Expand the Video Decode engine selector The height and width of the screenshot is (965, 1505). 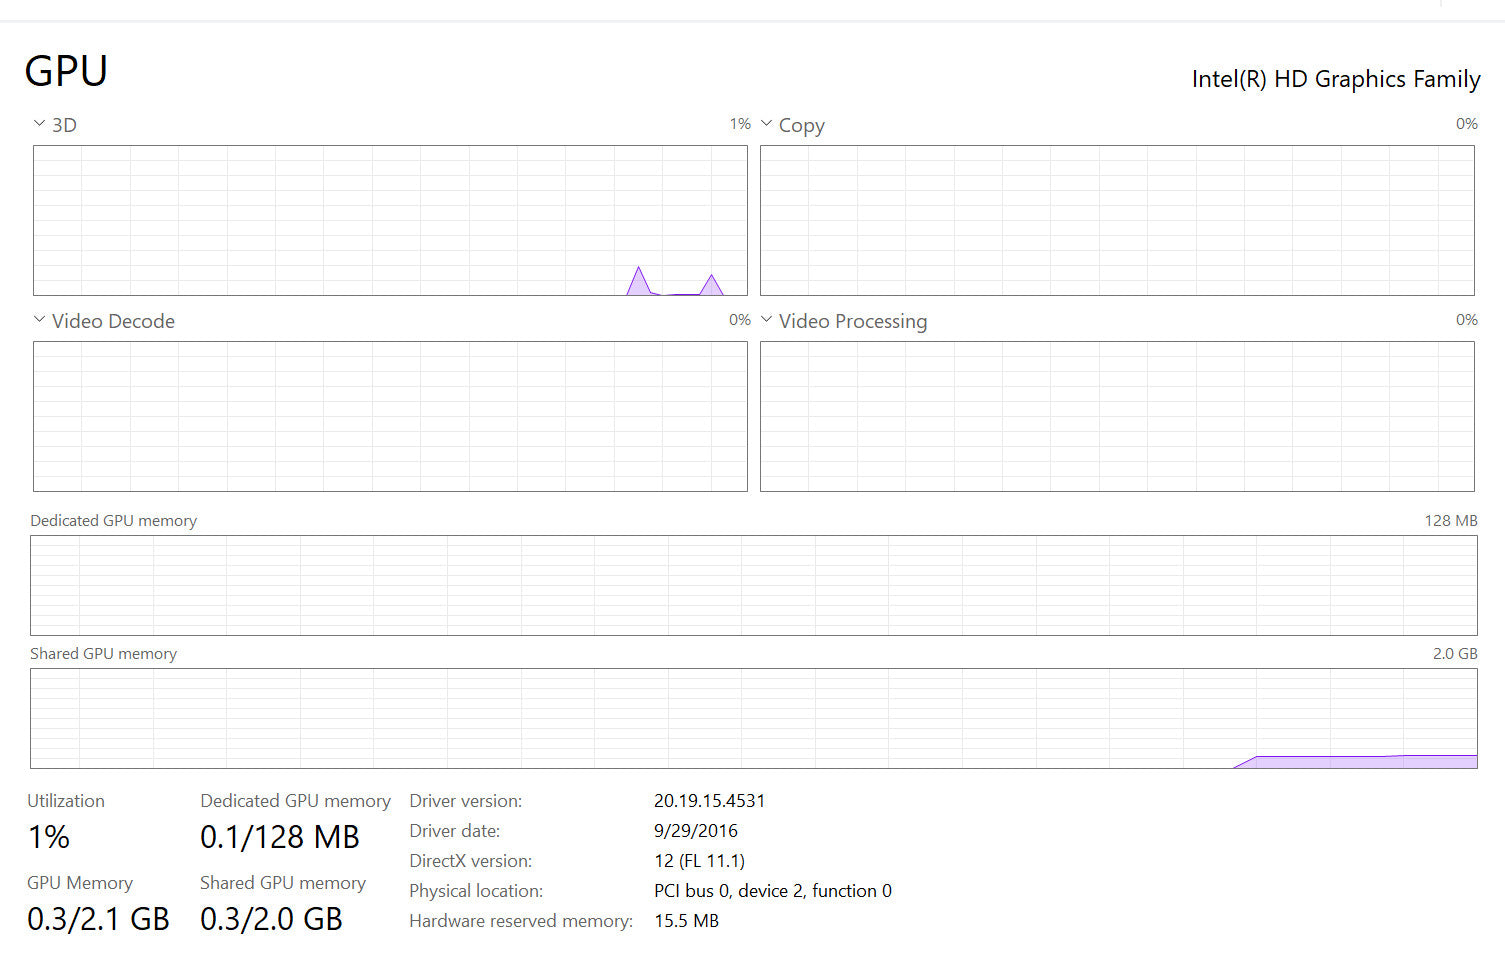39,320
